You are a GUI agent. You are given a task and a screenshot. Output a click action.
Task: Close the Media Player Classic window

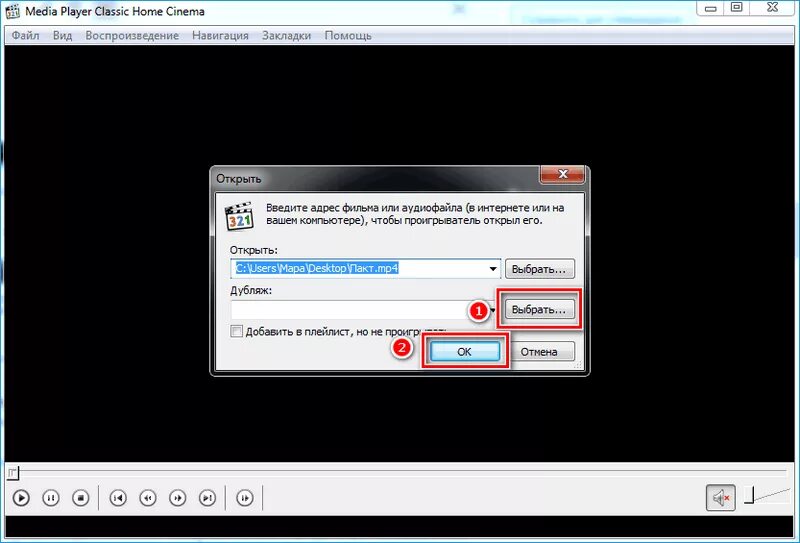(772, 8)
